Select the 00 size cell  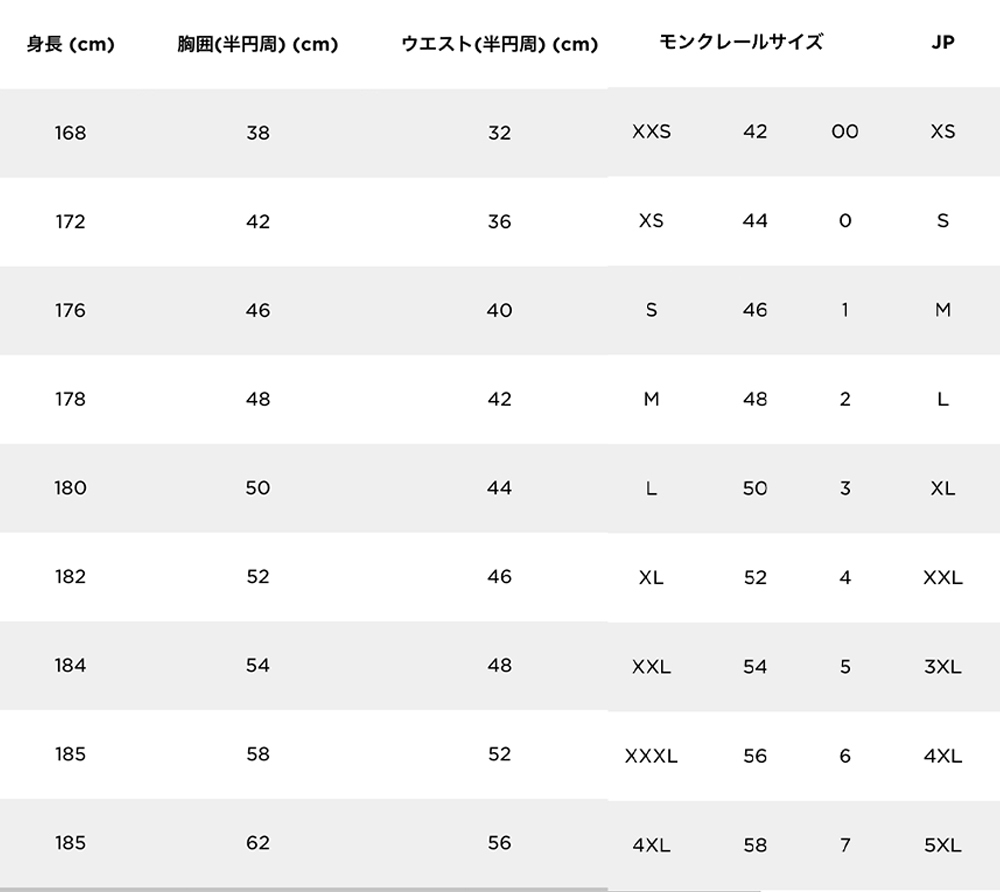[845, 131]
